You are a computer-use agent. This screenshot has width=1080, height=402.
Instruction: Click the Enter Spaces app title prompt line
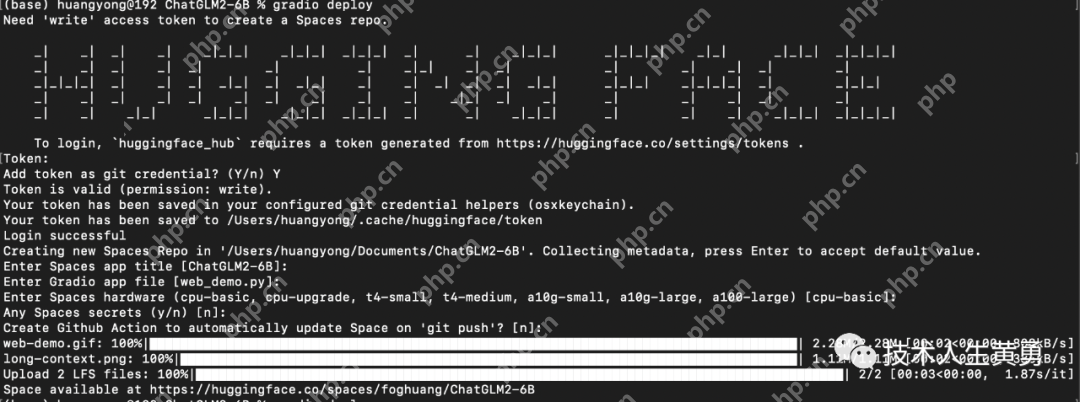coord(145,266)
